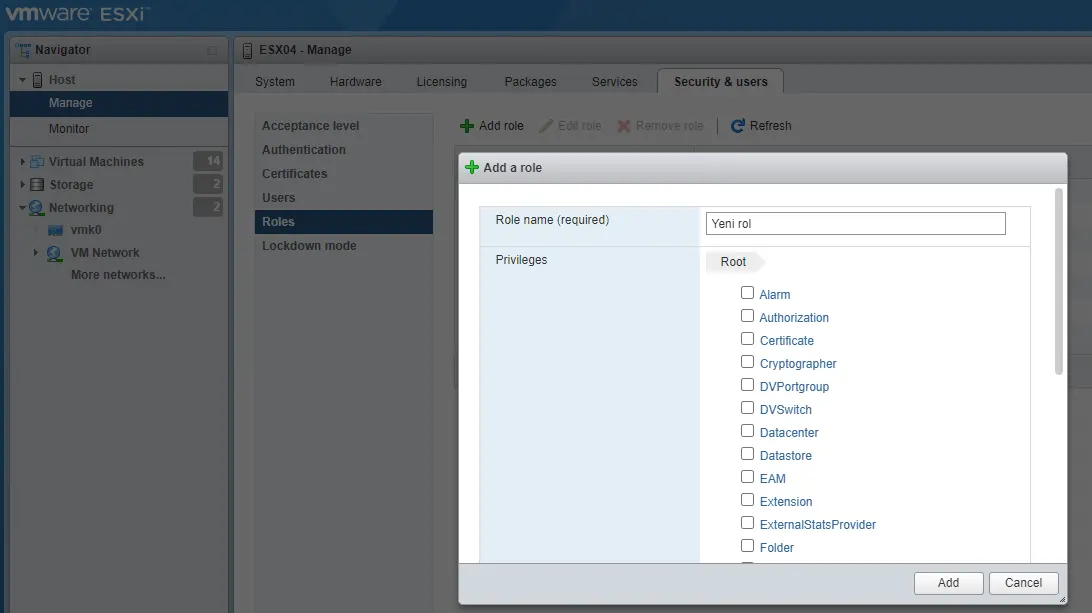Image resolution: width=1092 pixels, height=613 pixels.
Task: Click the Virtual Machines icon in Navigator
Action: (x=37, y=162)
